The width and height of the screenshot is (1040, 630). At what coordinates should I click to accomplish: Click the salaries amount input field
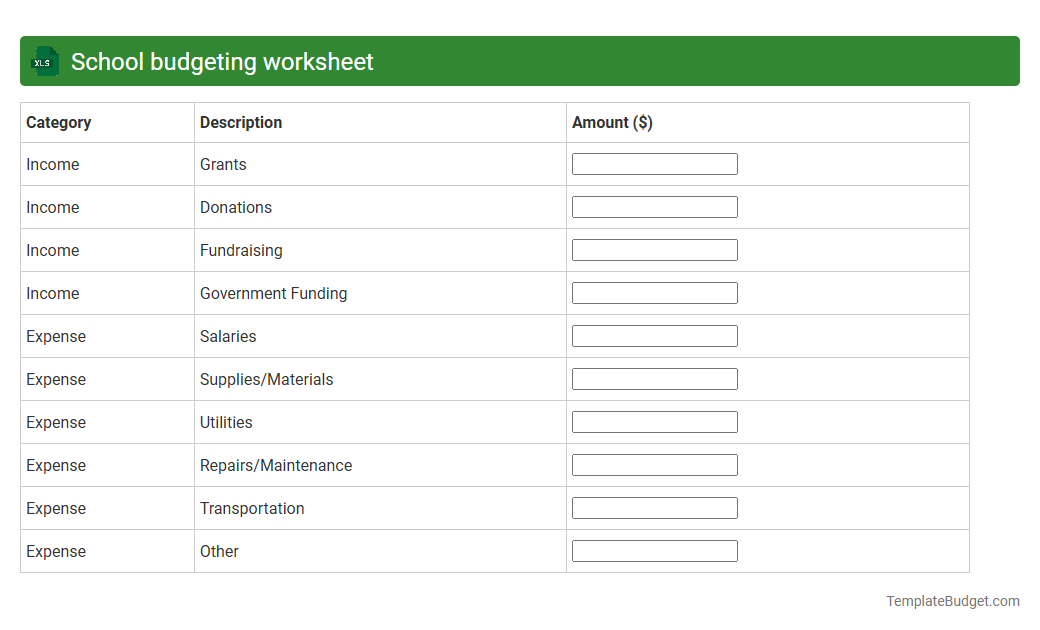[x=654, y=335]
